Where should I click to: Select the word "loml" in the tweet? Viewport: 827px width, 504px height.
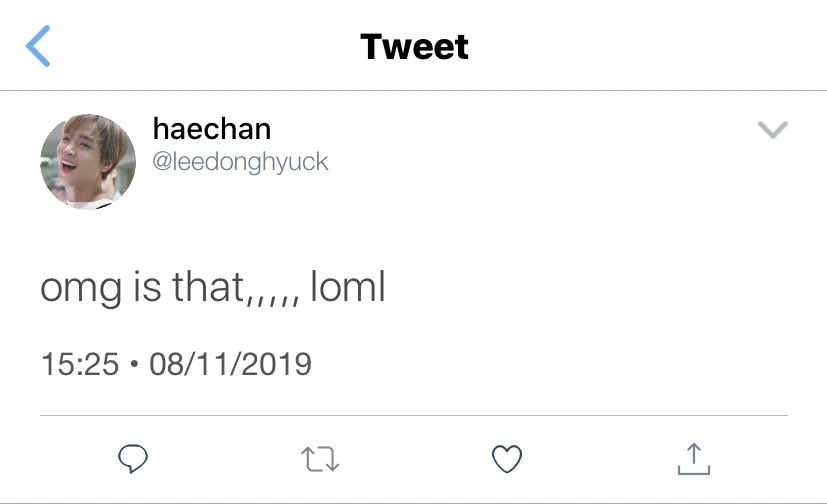[348, 287]
